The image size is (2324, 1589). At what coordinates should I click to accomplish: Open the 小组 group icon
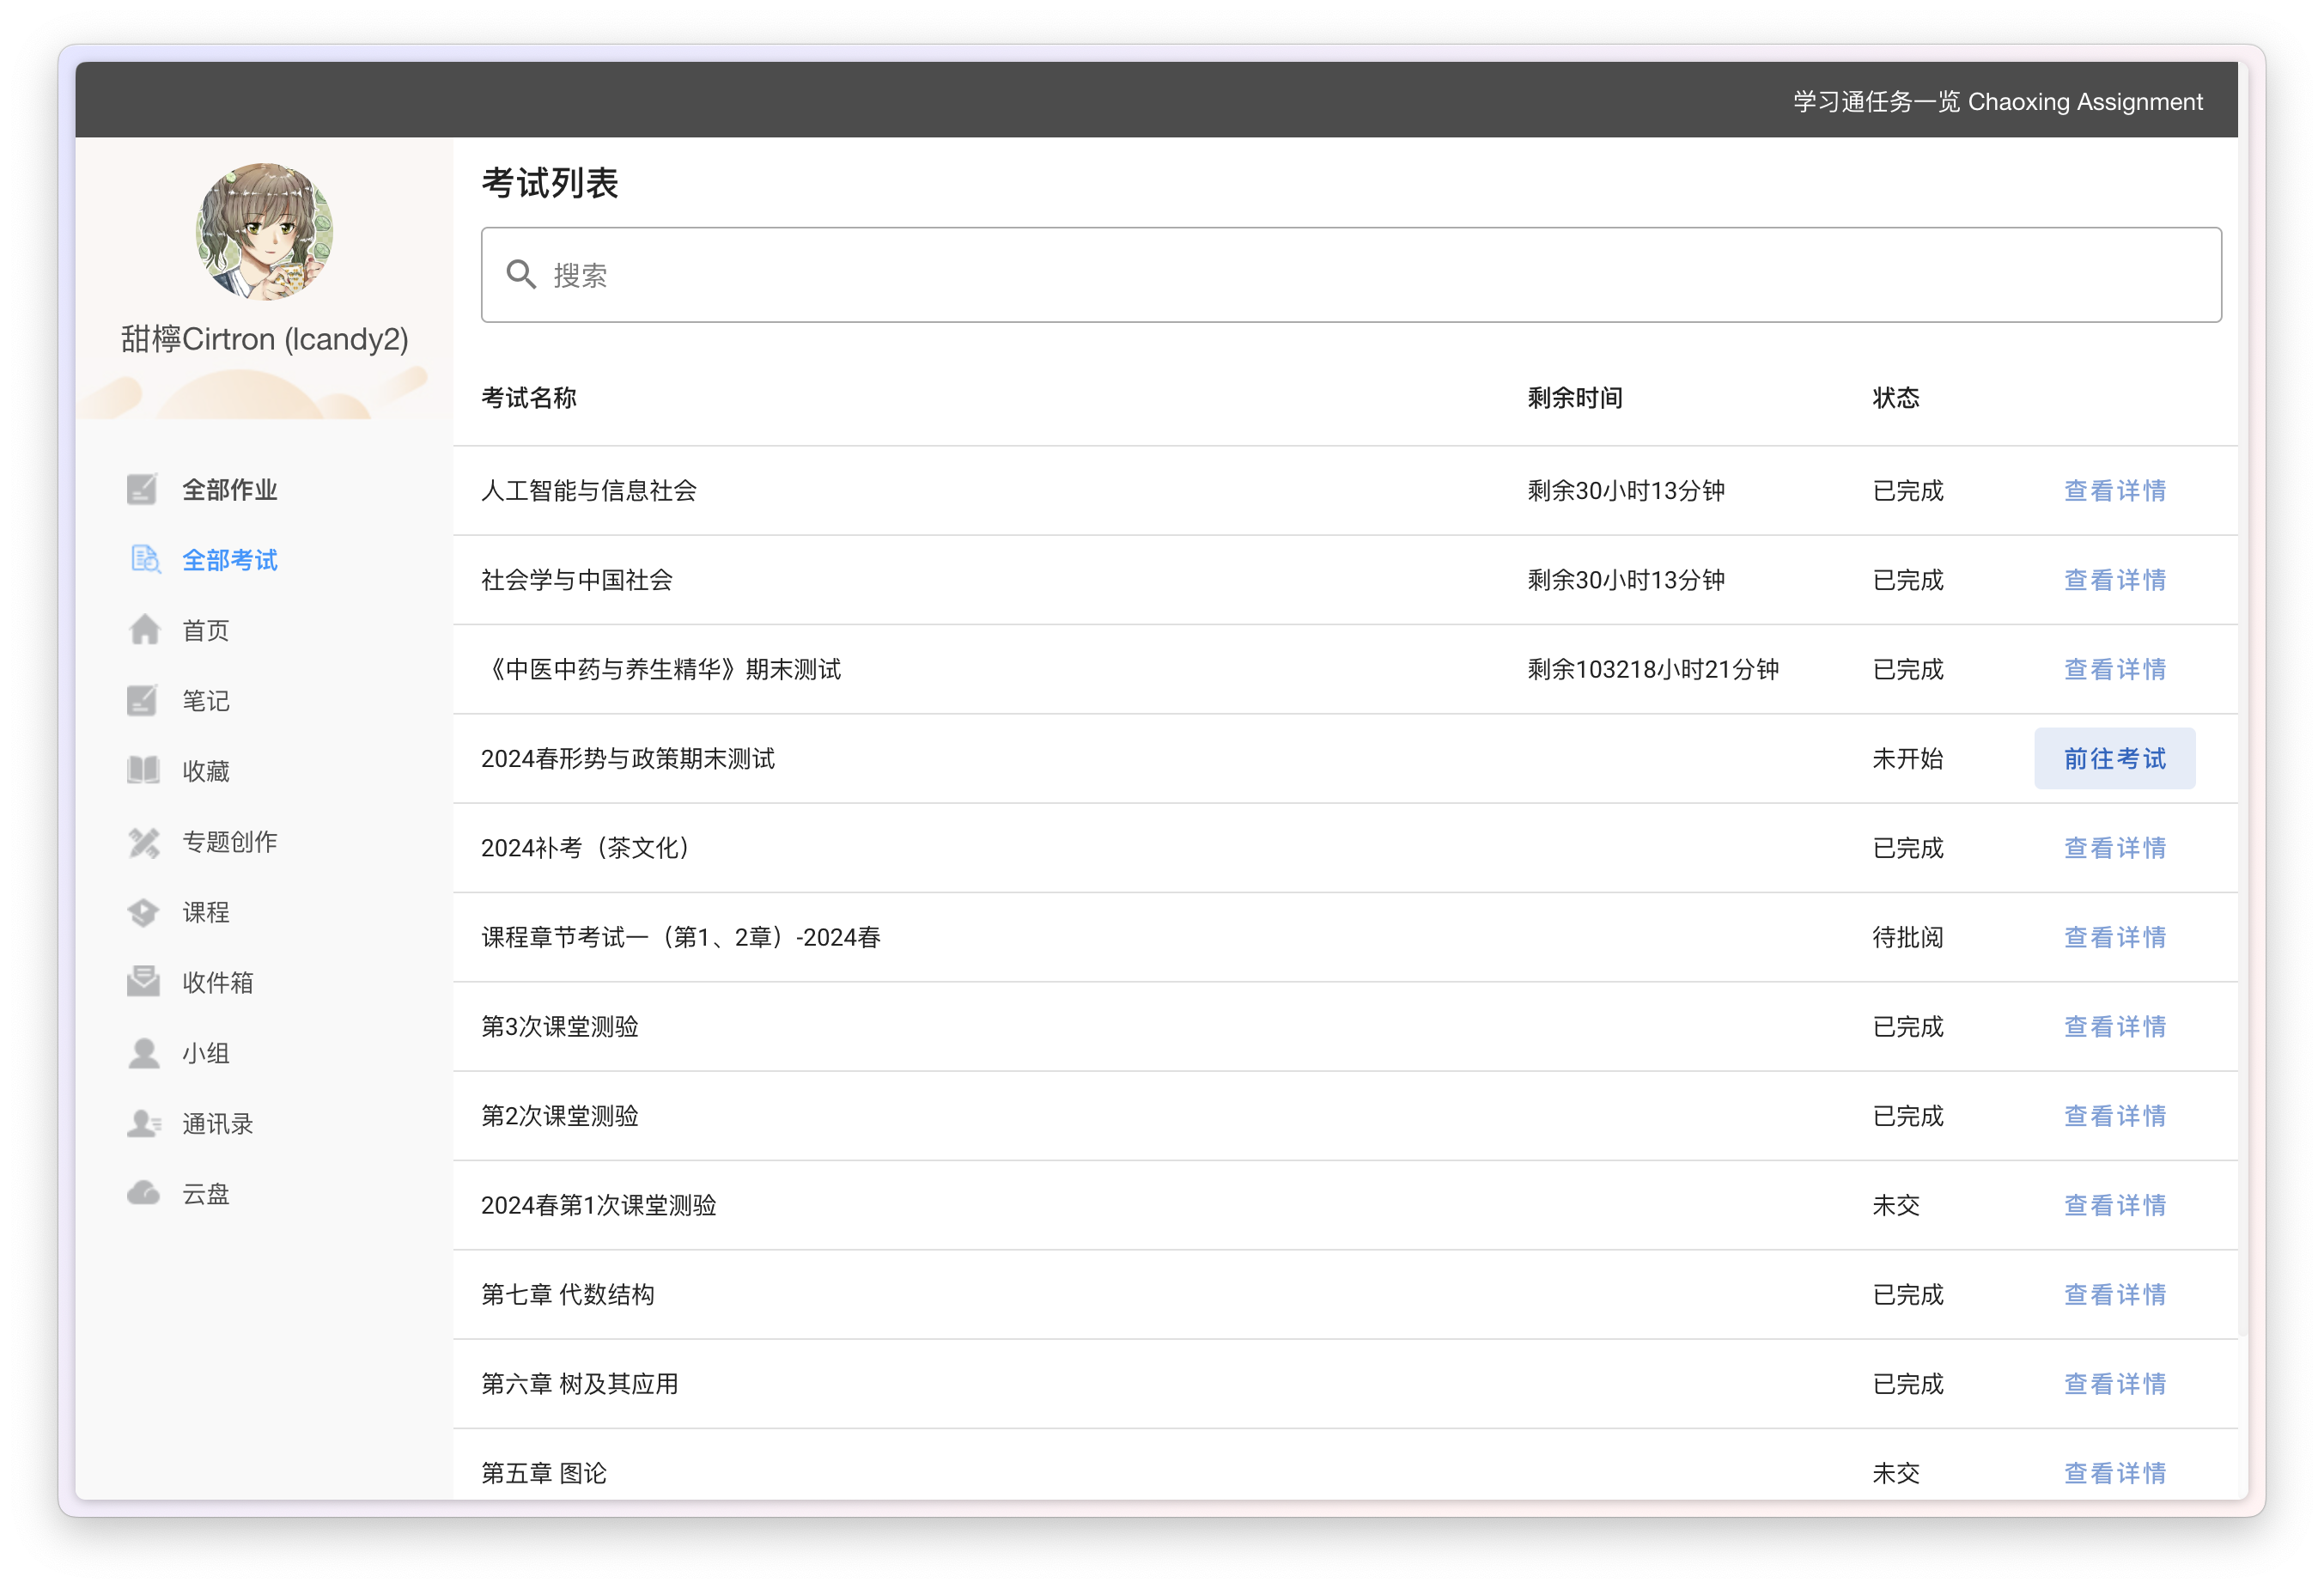pos(143,1053)
